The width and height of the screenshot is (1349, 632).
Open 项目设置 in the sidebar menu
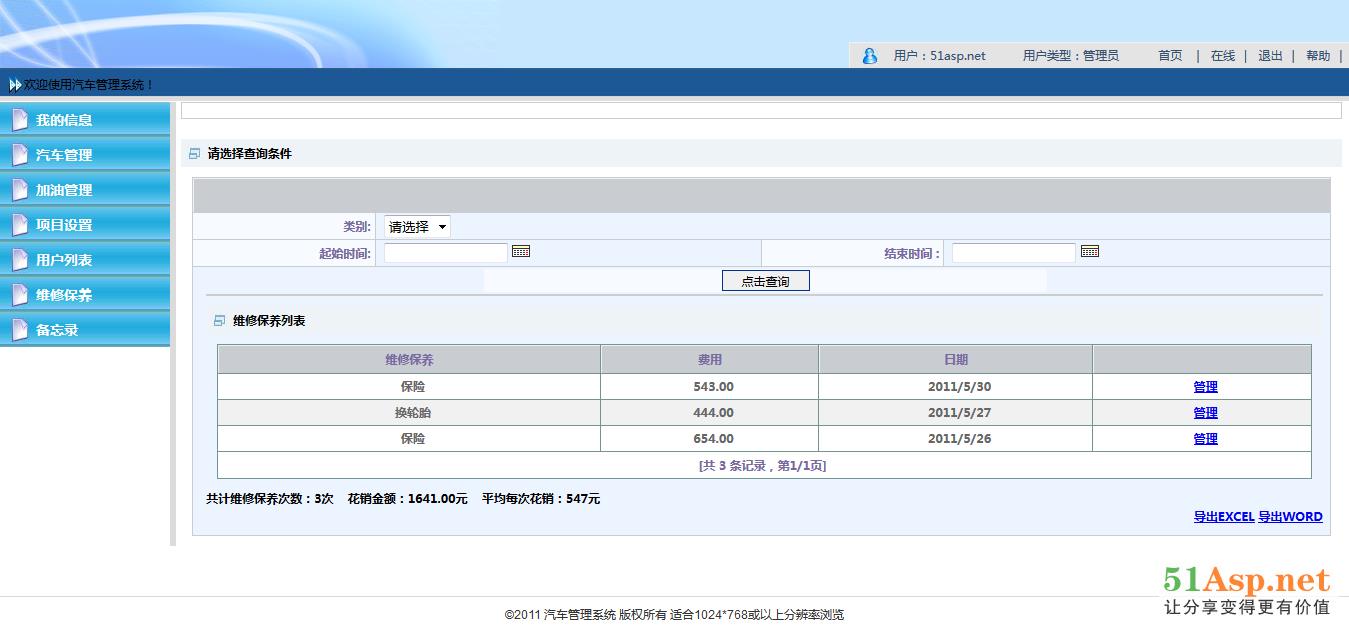coord(64,225)
